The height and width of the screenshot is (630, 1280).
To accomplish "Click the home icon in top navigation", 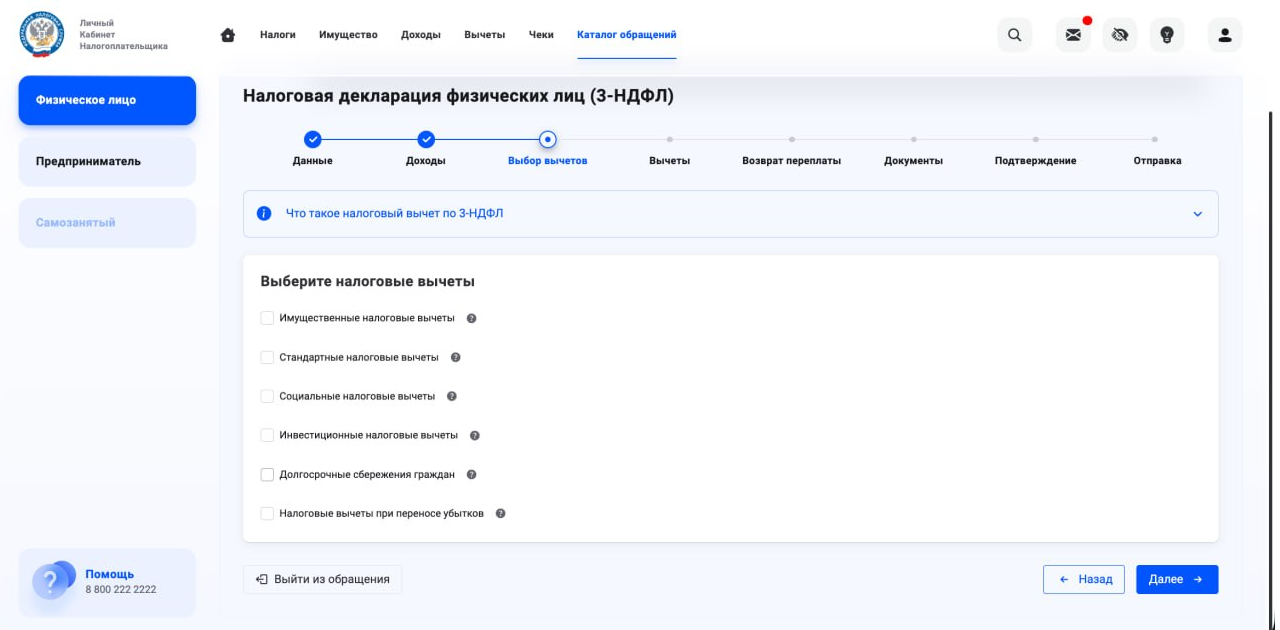I will click(228, 35).
